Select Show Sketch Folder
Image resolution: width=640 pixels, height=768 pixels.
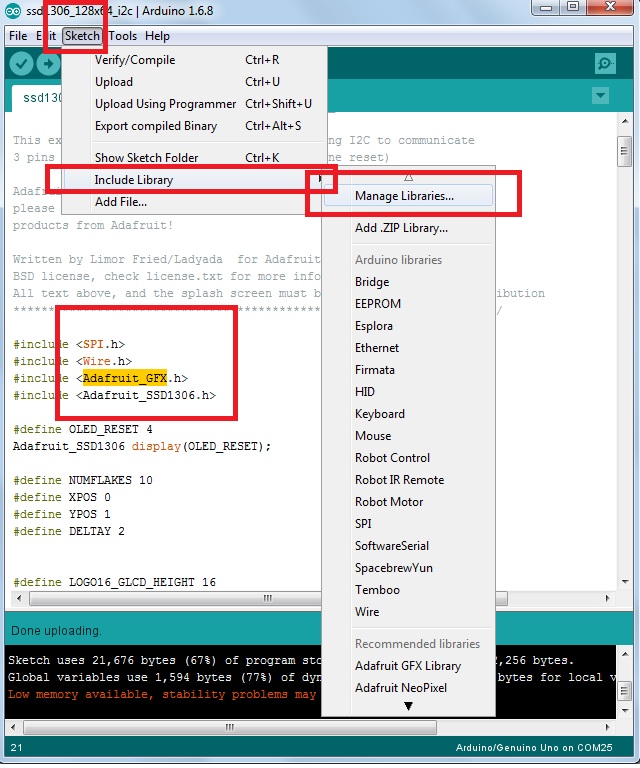click(x=195, y=158)
